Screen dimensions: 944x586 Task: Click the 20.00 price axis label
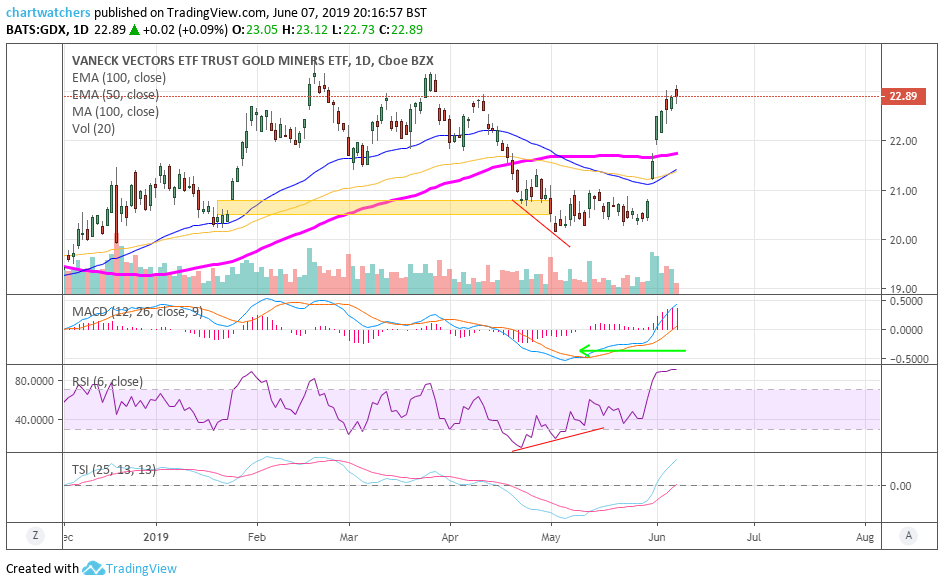click(x=903, y=240)
